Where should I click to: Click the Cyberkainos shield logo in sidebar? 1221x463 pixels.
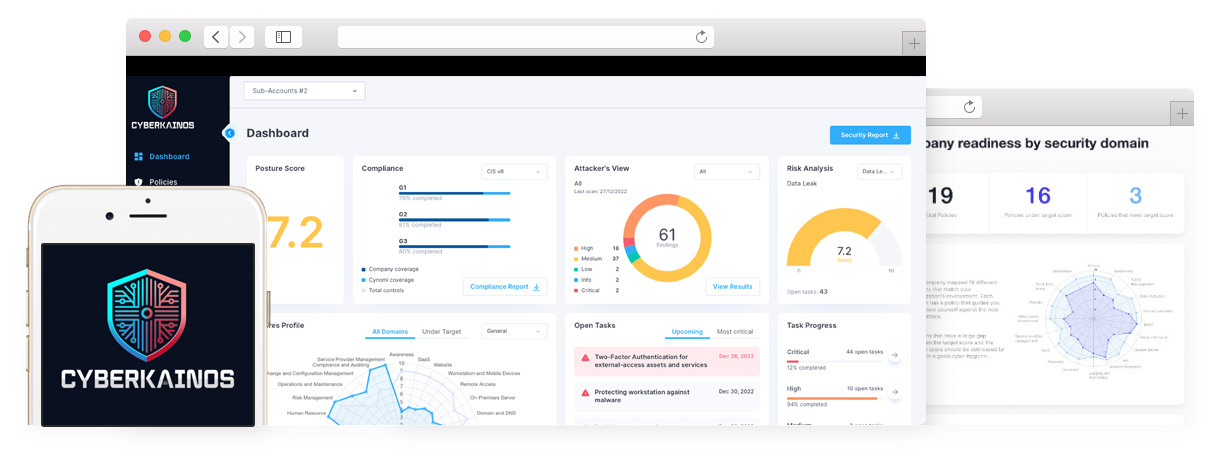[x=163, y=102]
